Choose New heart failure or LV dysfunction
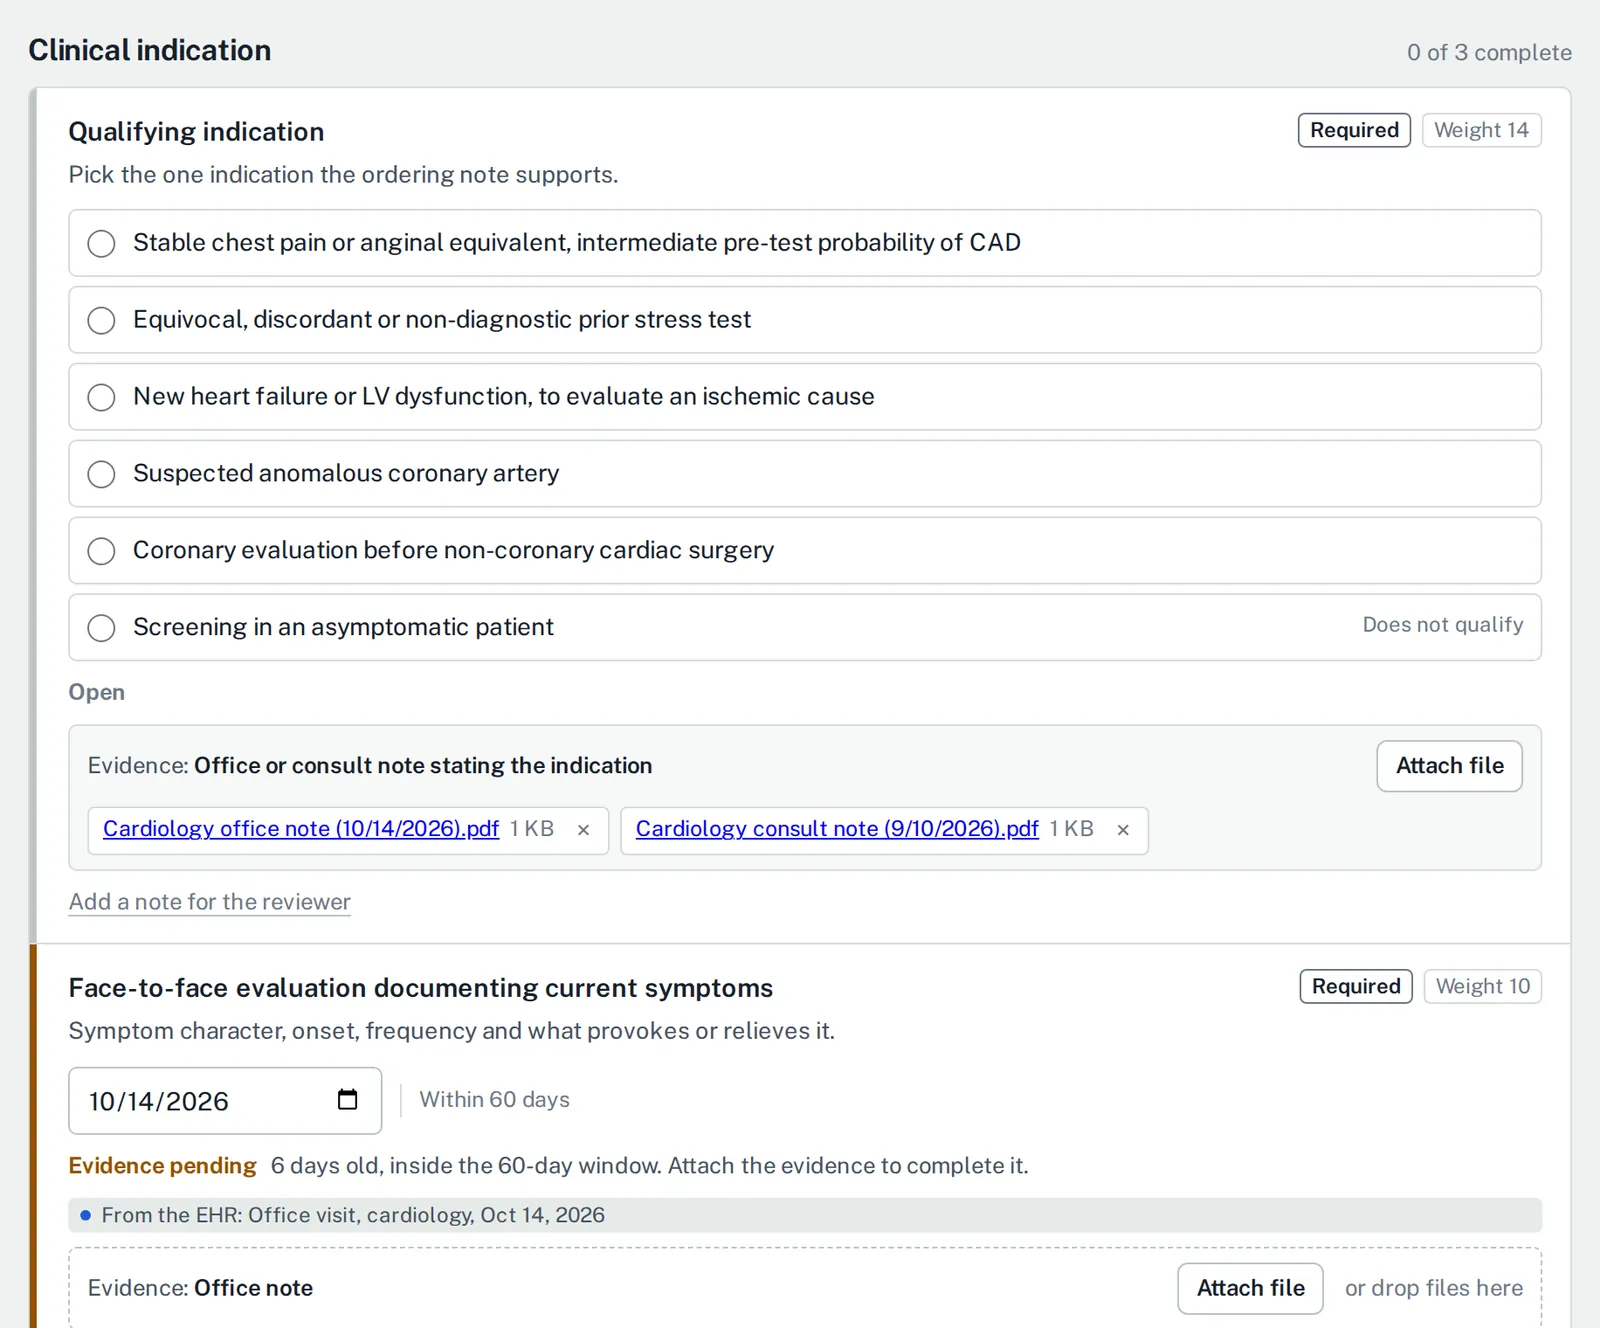This screenshot has width=1600, height=1328. coord(805,397)
